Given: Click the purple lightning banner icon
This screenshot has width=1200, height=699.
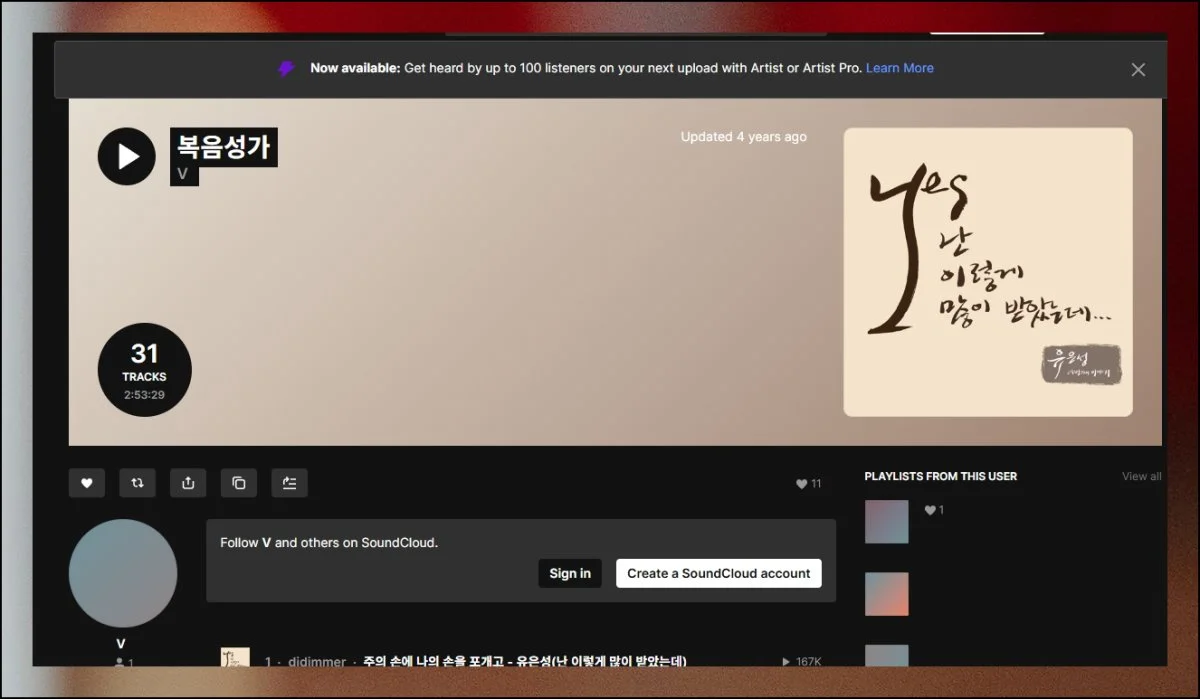Looking at the screenshot, I should [286, 69].
